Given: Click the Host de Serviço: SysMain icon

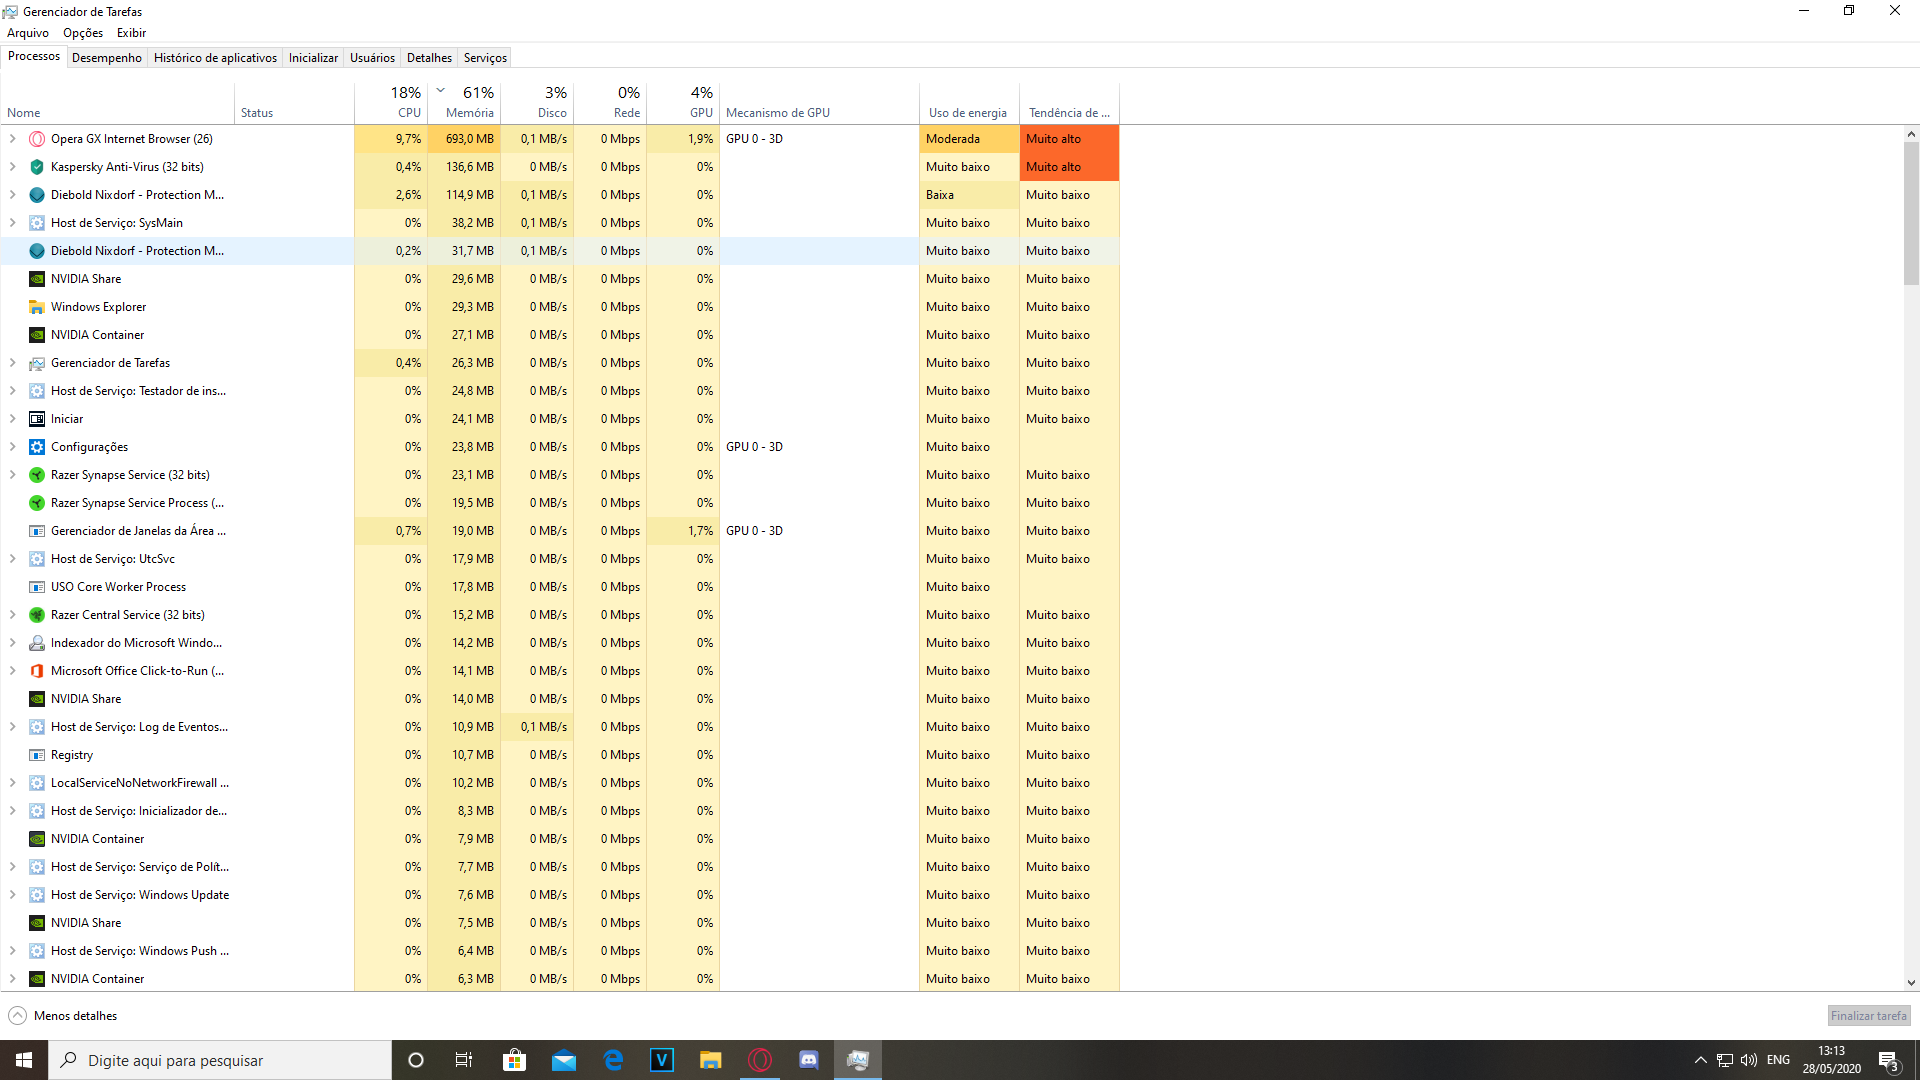Looking at the screenshot, I should (37, 223).
